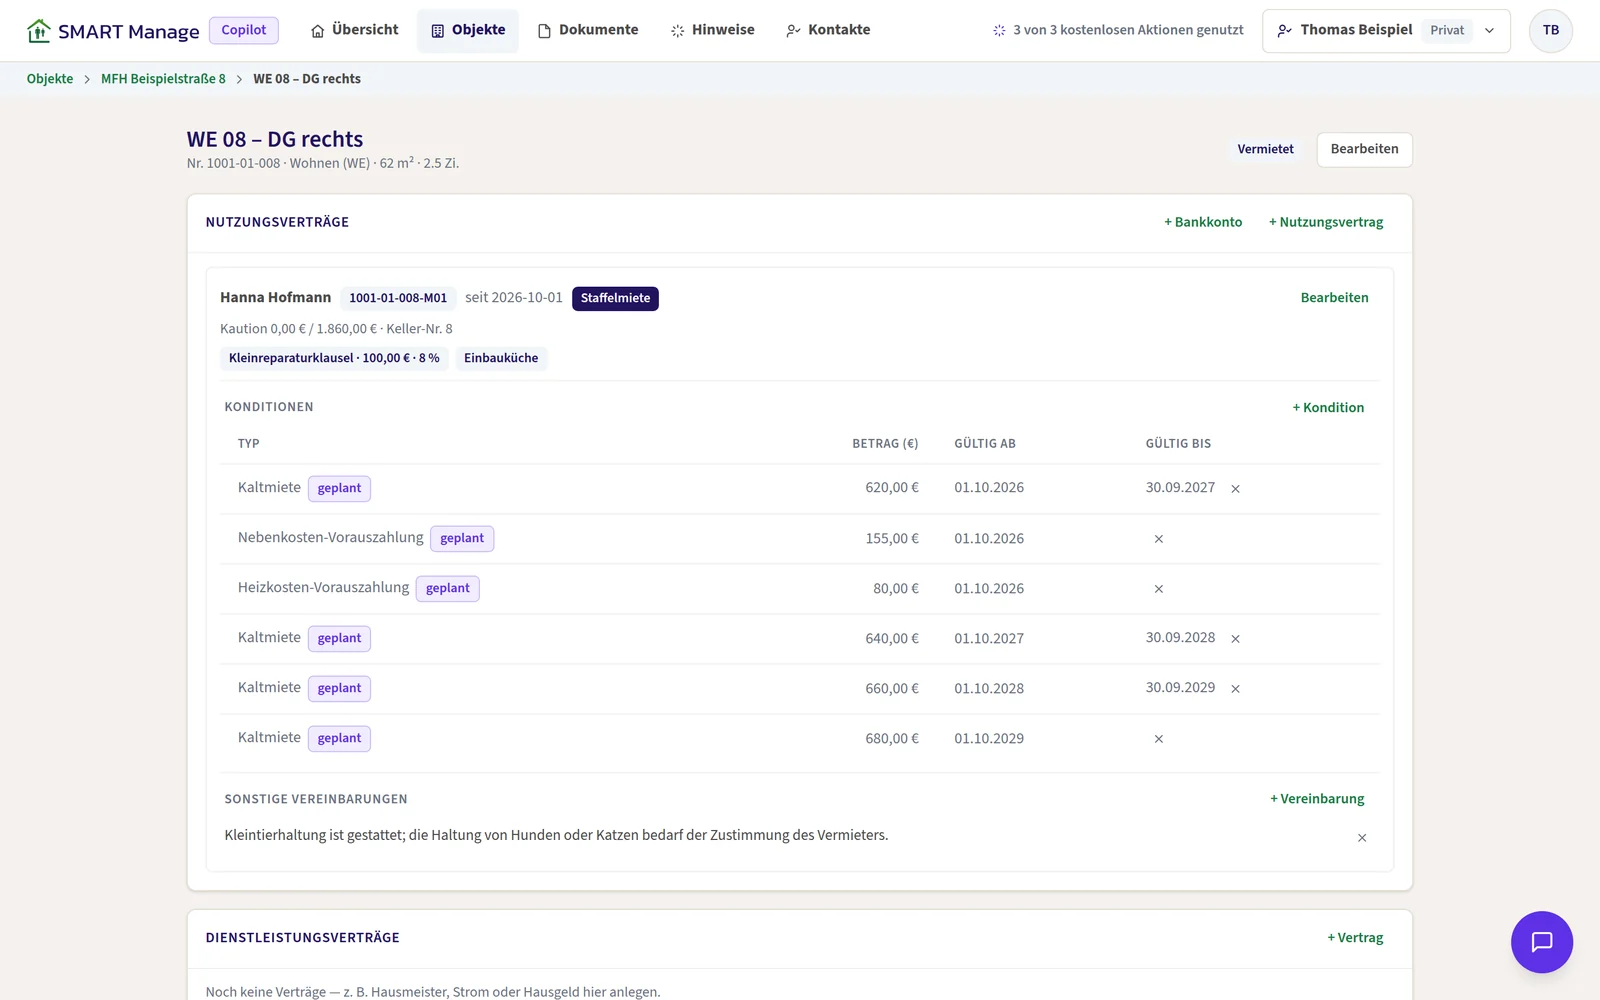The image size is (1600, 1000).
Task: Click the geplant badge on Nebenkosten-Vorauszahlung
Action: pyautogui.click(x=462, y=538)
